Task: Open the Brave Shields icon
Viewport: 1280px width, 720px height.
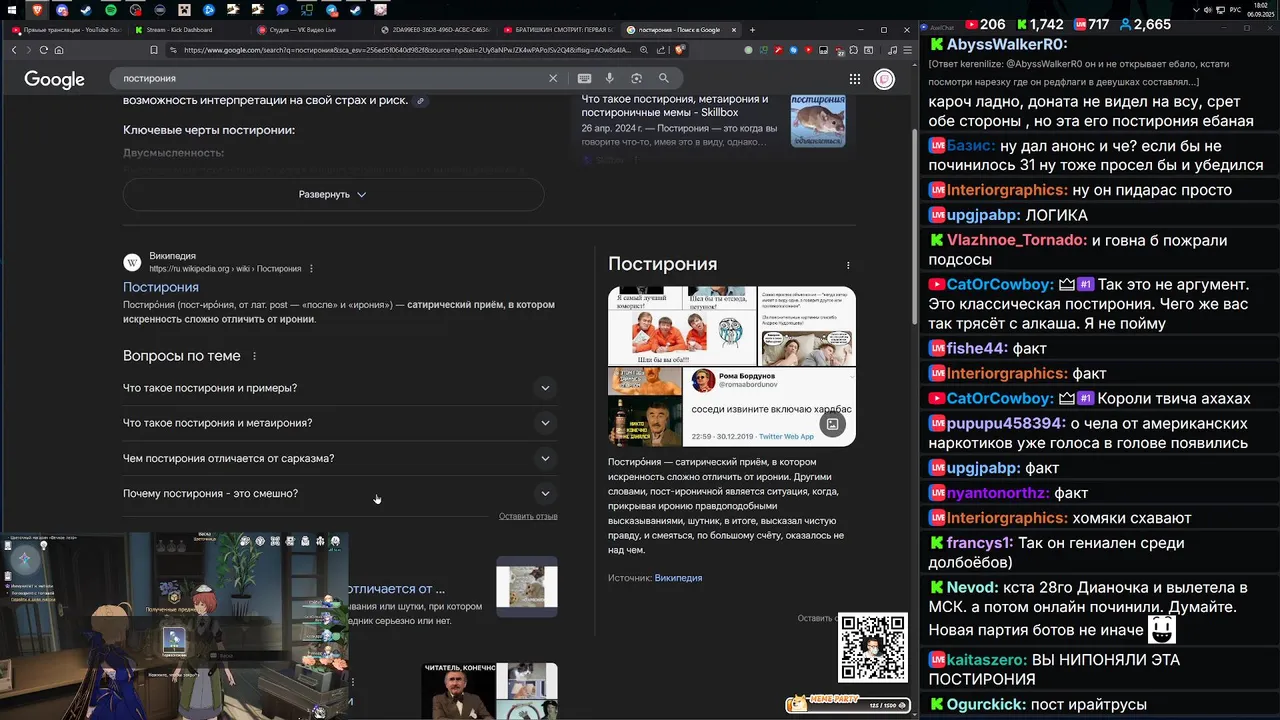Action: tap(680, 50)
